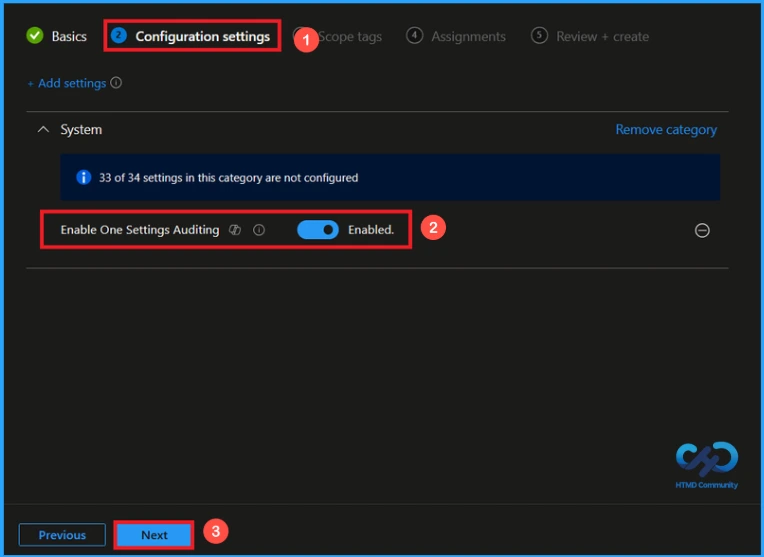Click the "33 of 34 settings" message text
This screenshot has height=557, width=764.
229,178
